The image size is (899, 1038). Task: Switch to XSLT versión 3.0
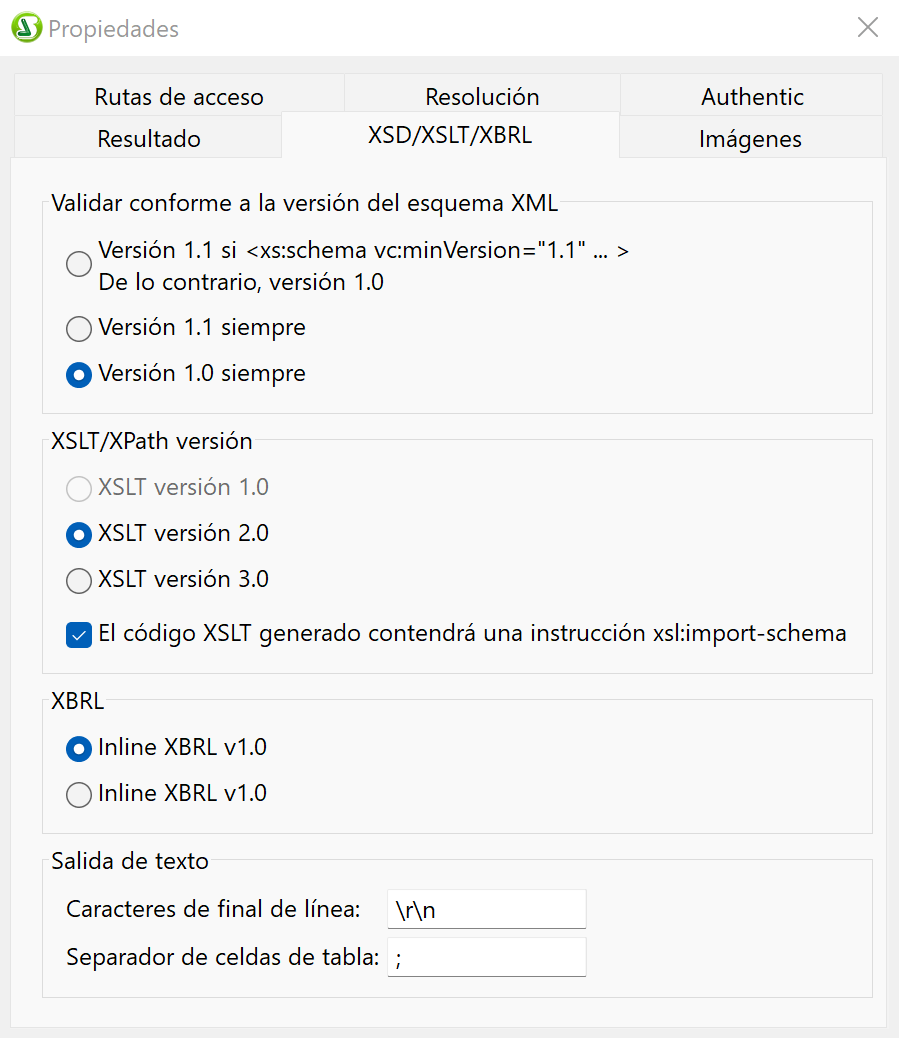tap(78, 580)
